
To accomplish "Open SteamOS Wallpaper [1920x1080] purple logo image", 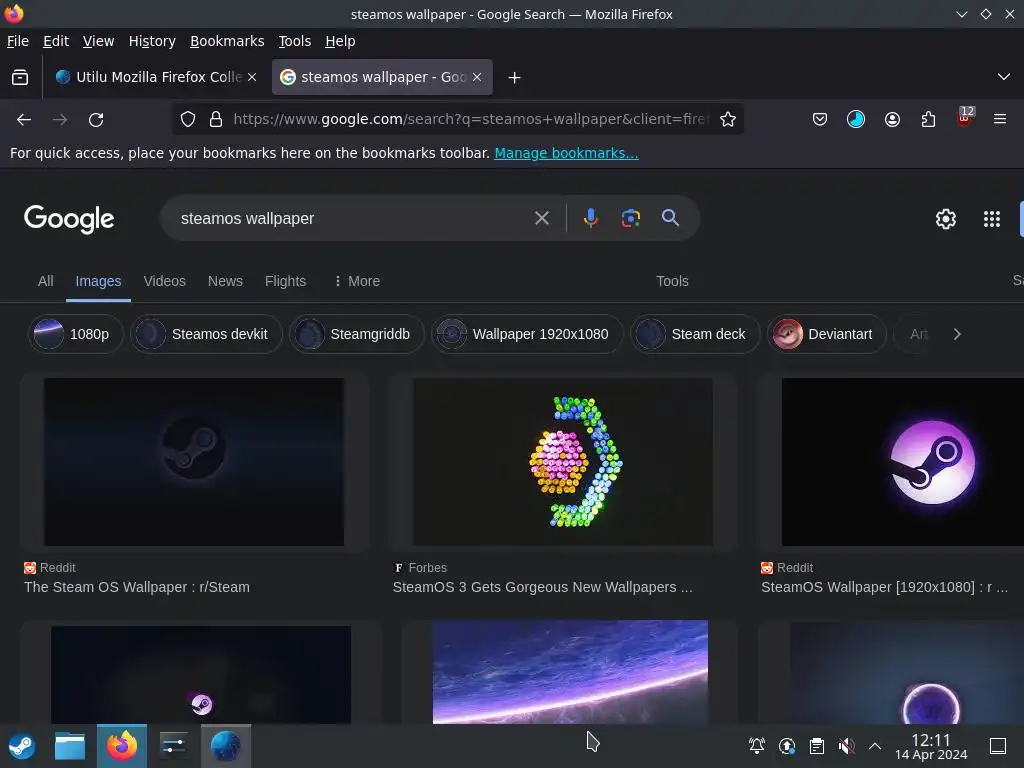I will 903,462.
